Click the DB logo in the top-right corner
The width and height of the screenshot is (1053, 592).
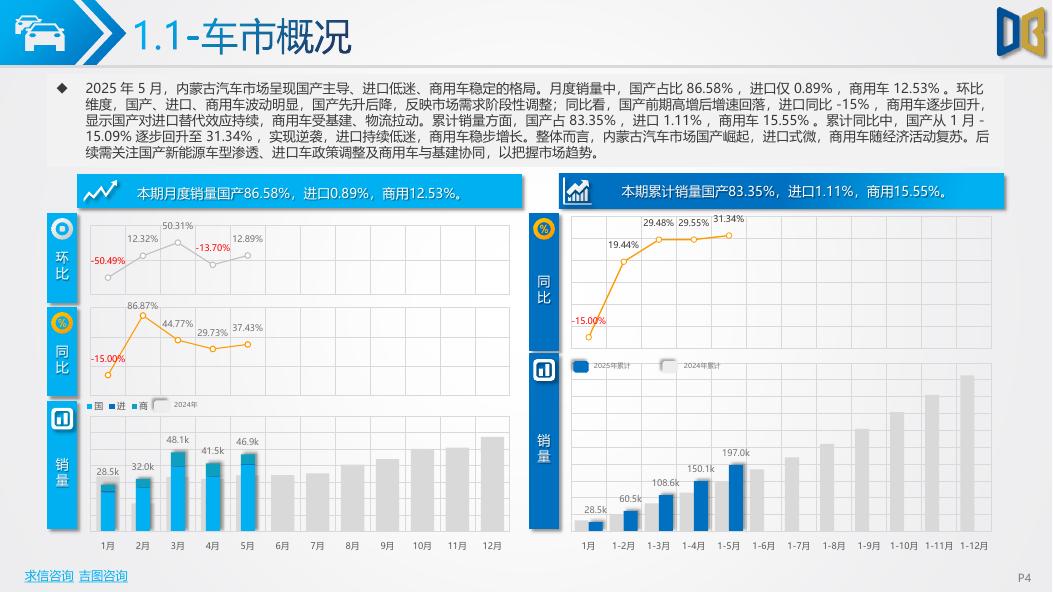(1021, 32)
